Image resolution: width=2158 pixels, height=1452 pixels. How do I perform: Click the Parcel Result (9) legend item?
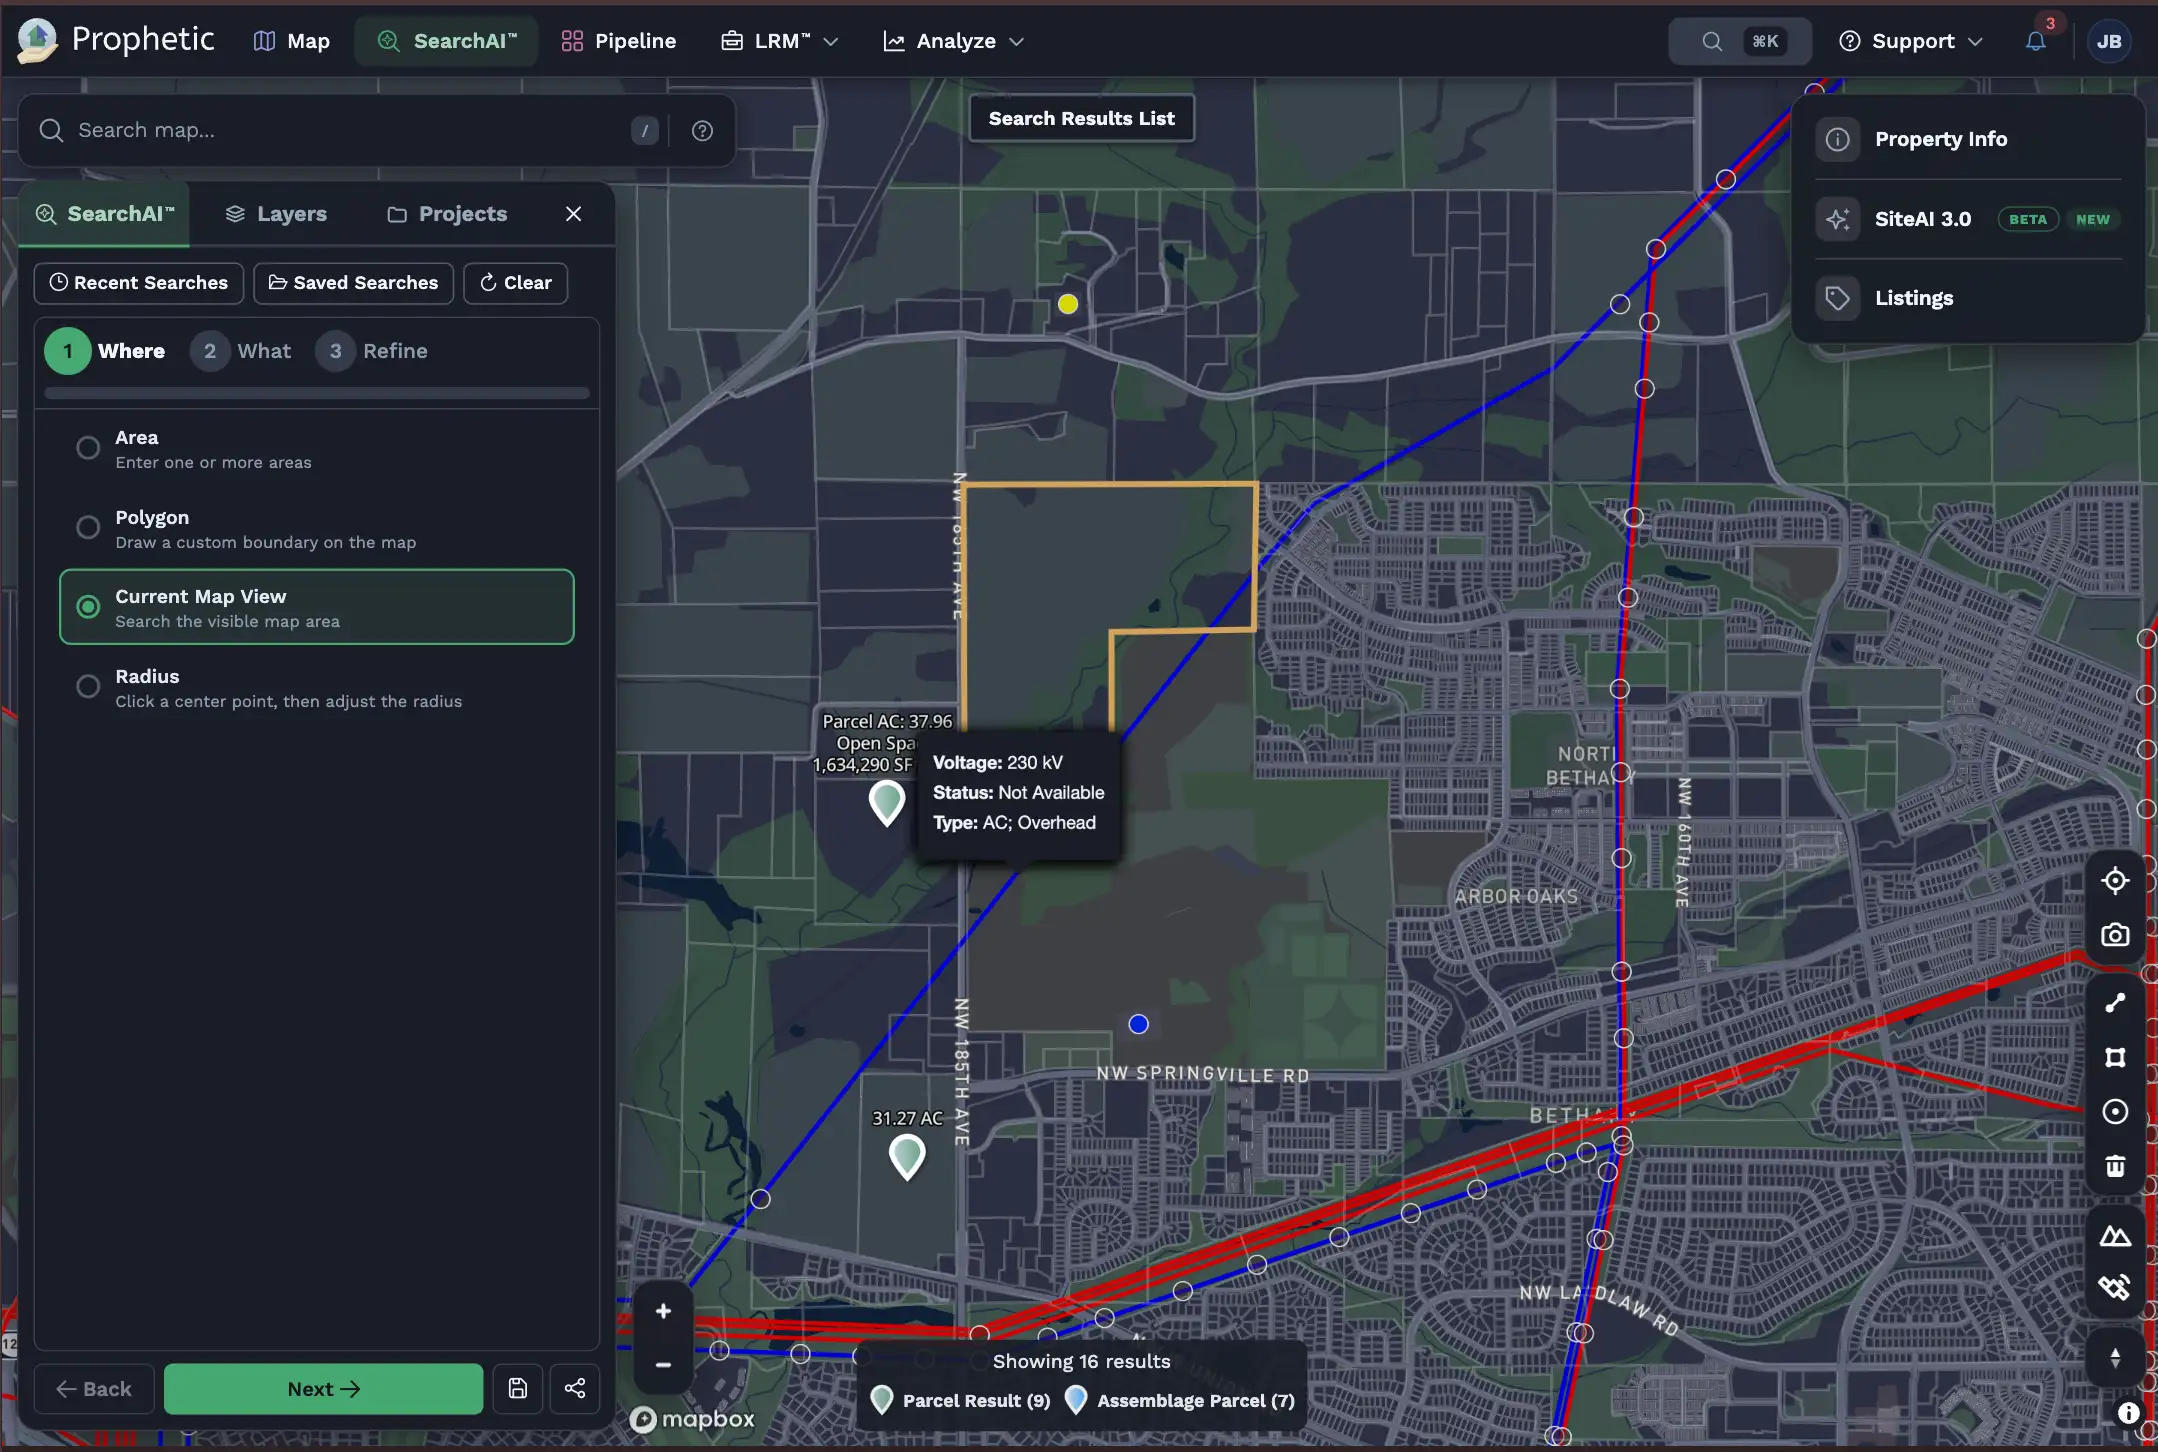961,1400
